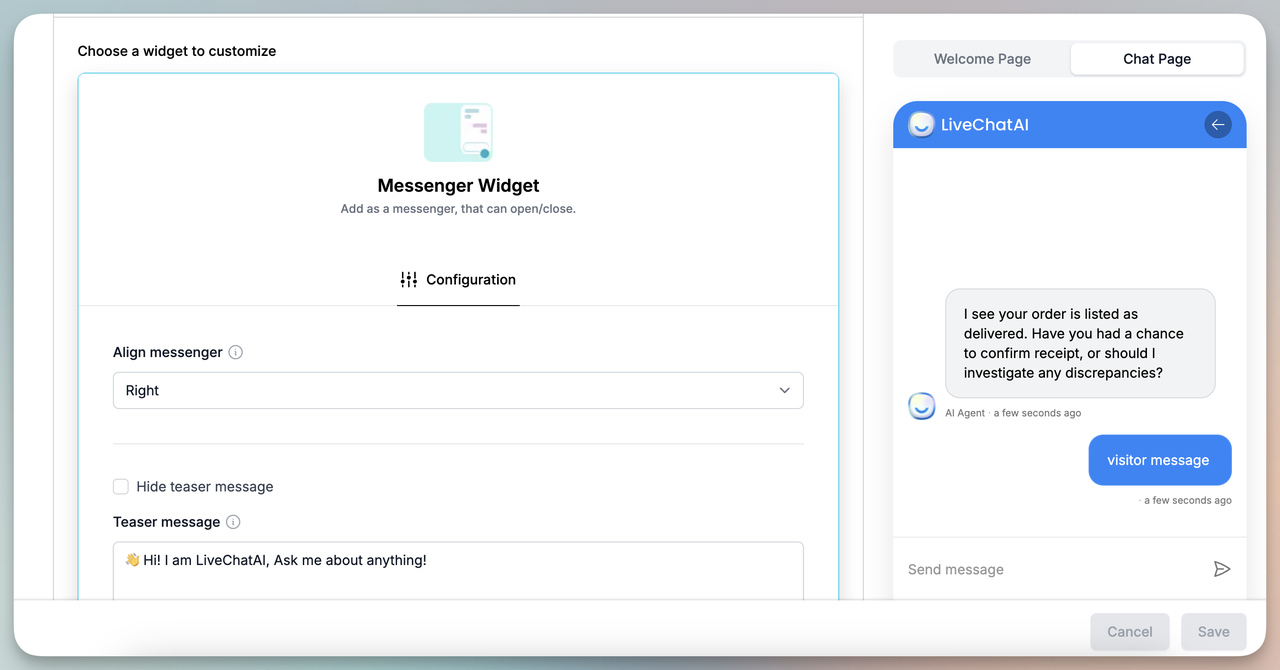
Task: Click the Messenger Widget illustration icon
Action: 458,131
